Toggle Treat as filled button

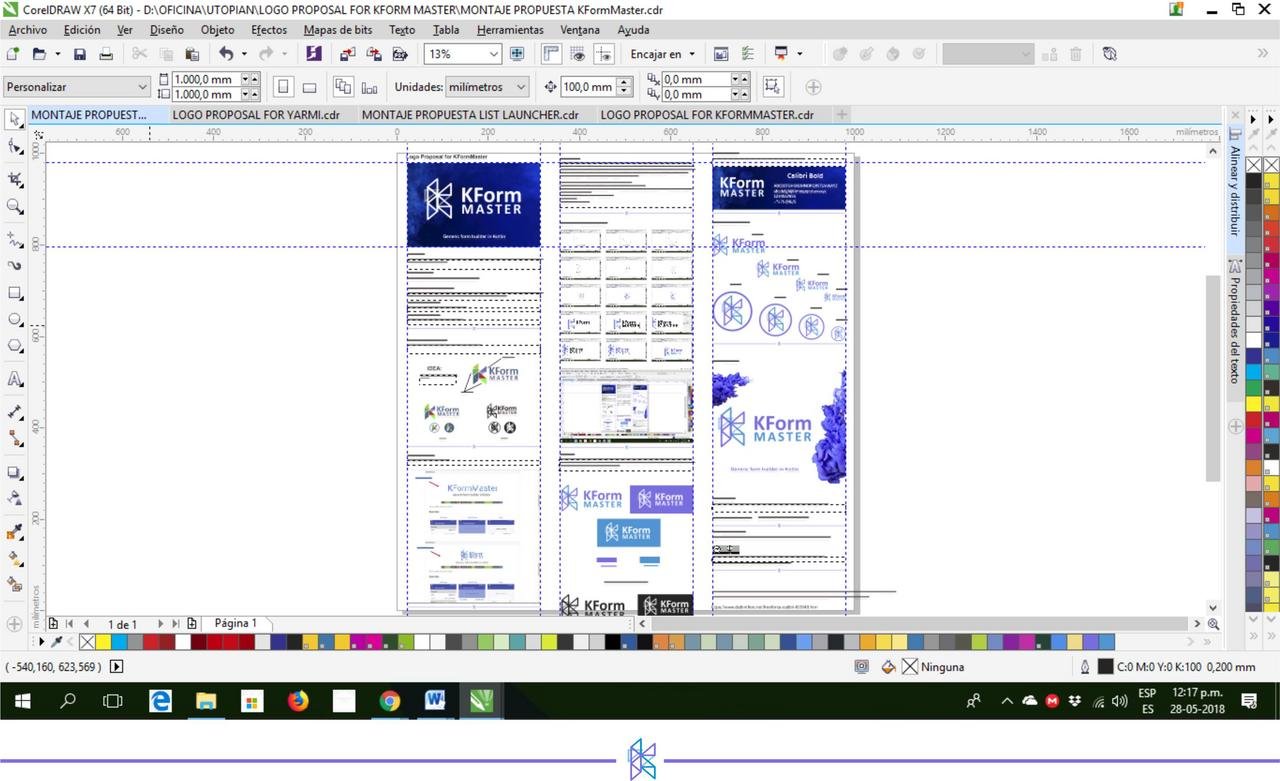click(772, 87)
